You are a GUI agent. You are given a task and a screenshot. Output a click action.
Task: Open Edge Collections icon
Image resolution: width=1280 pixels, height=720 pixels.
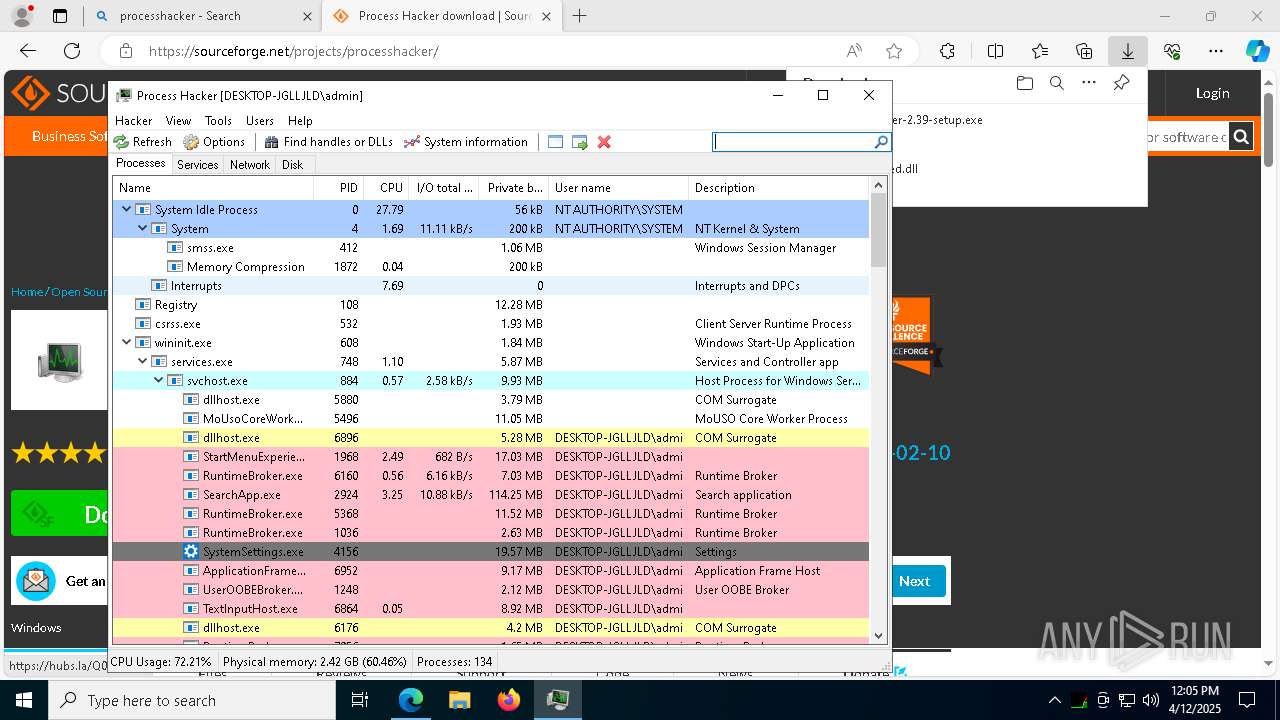pos(1084,51)
